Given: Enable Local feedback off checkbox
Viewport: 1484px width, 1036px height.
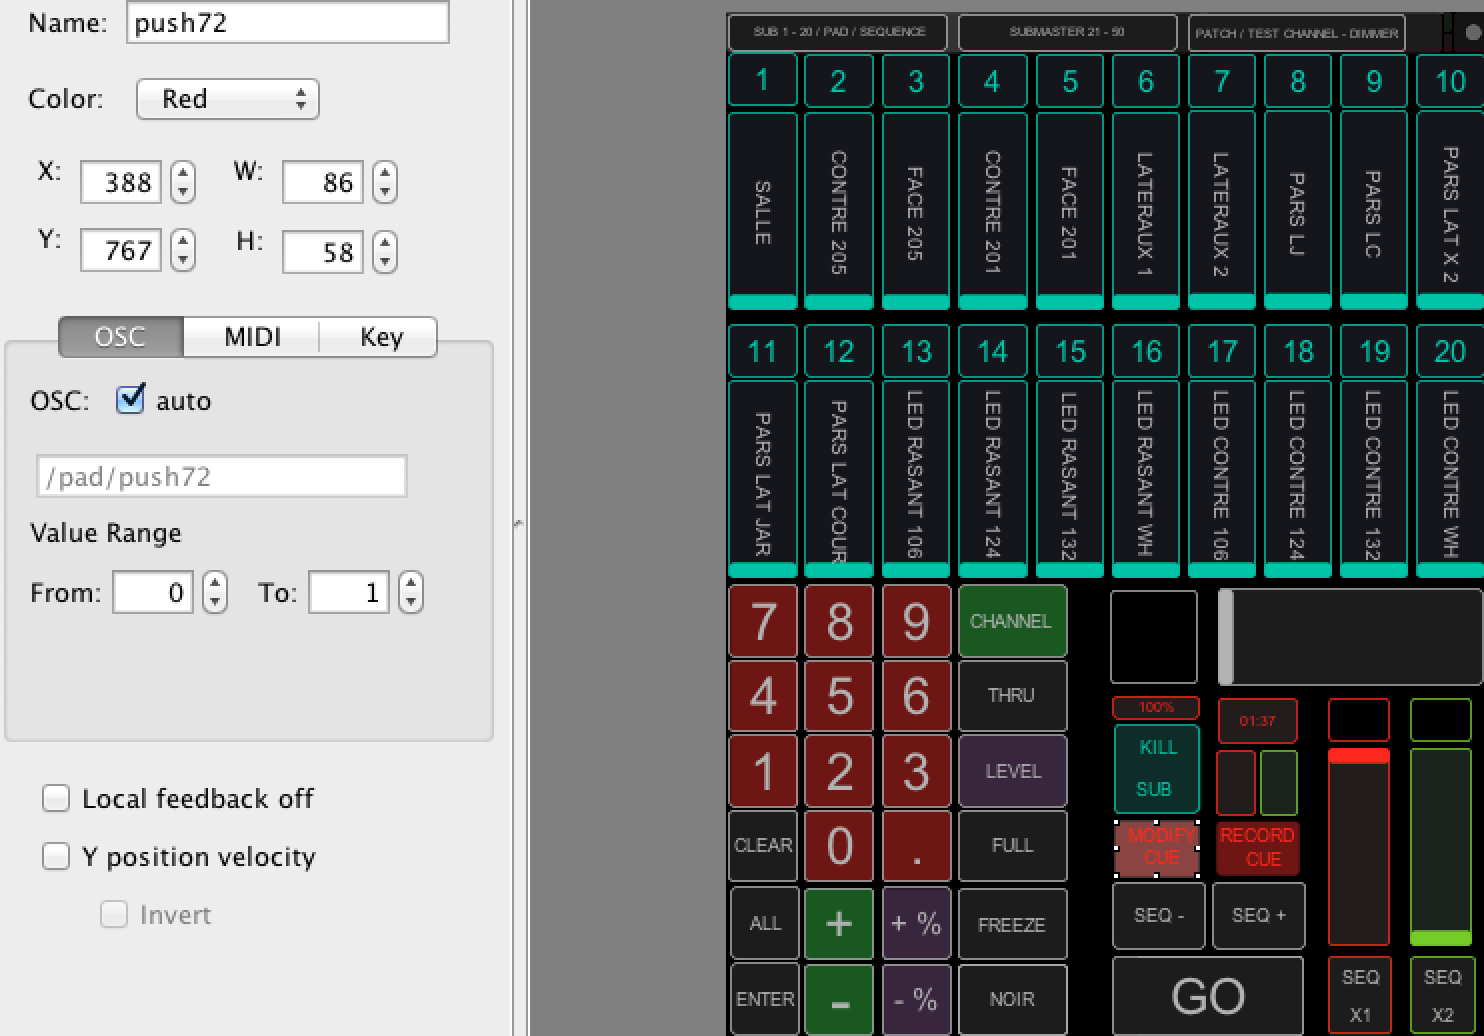Looking at the screenshot, I should [x=56, y=798].
